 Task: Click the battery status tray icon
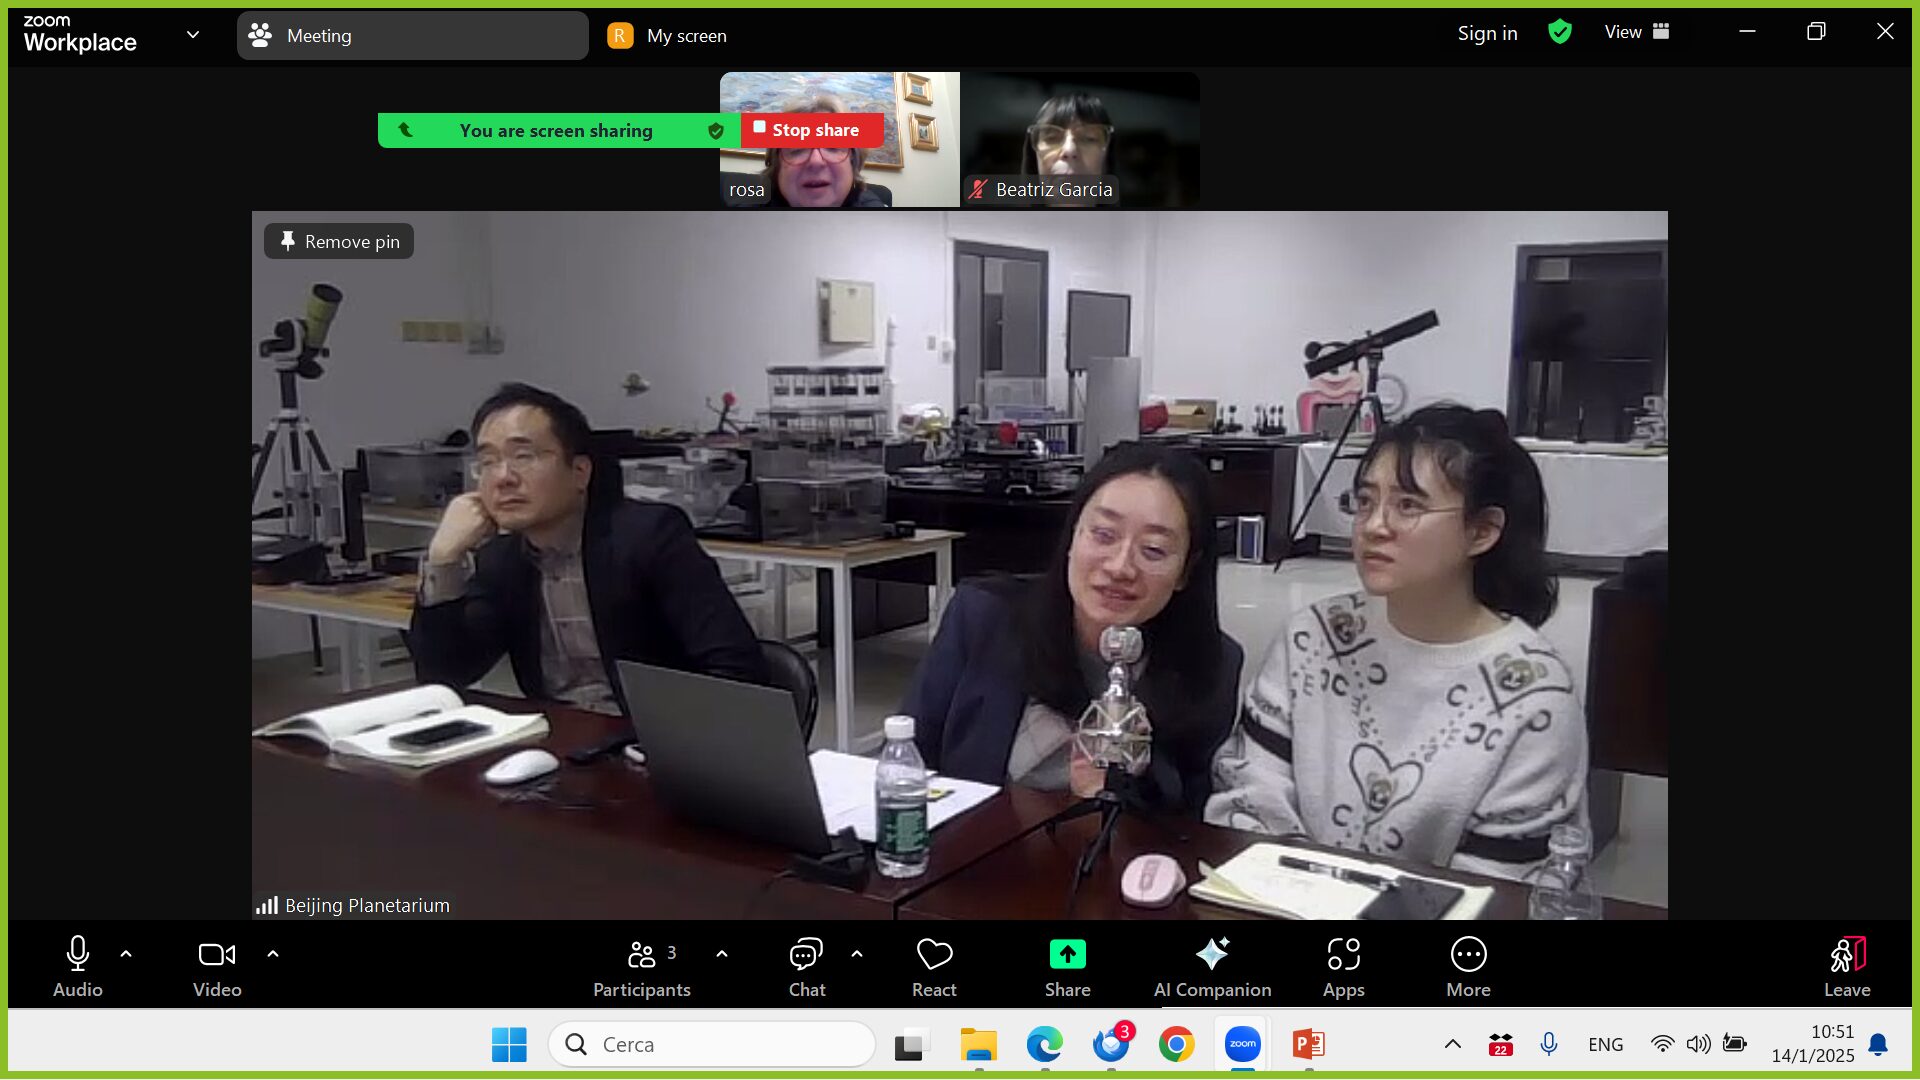coord(1735,1045)
